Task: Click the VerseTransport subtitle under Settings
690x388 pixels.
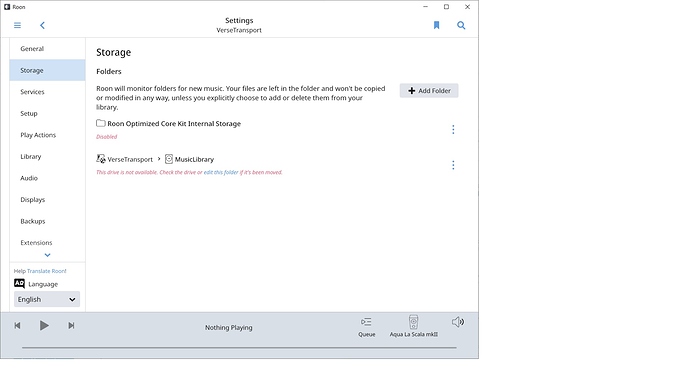Action: tap(239, 30)
